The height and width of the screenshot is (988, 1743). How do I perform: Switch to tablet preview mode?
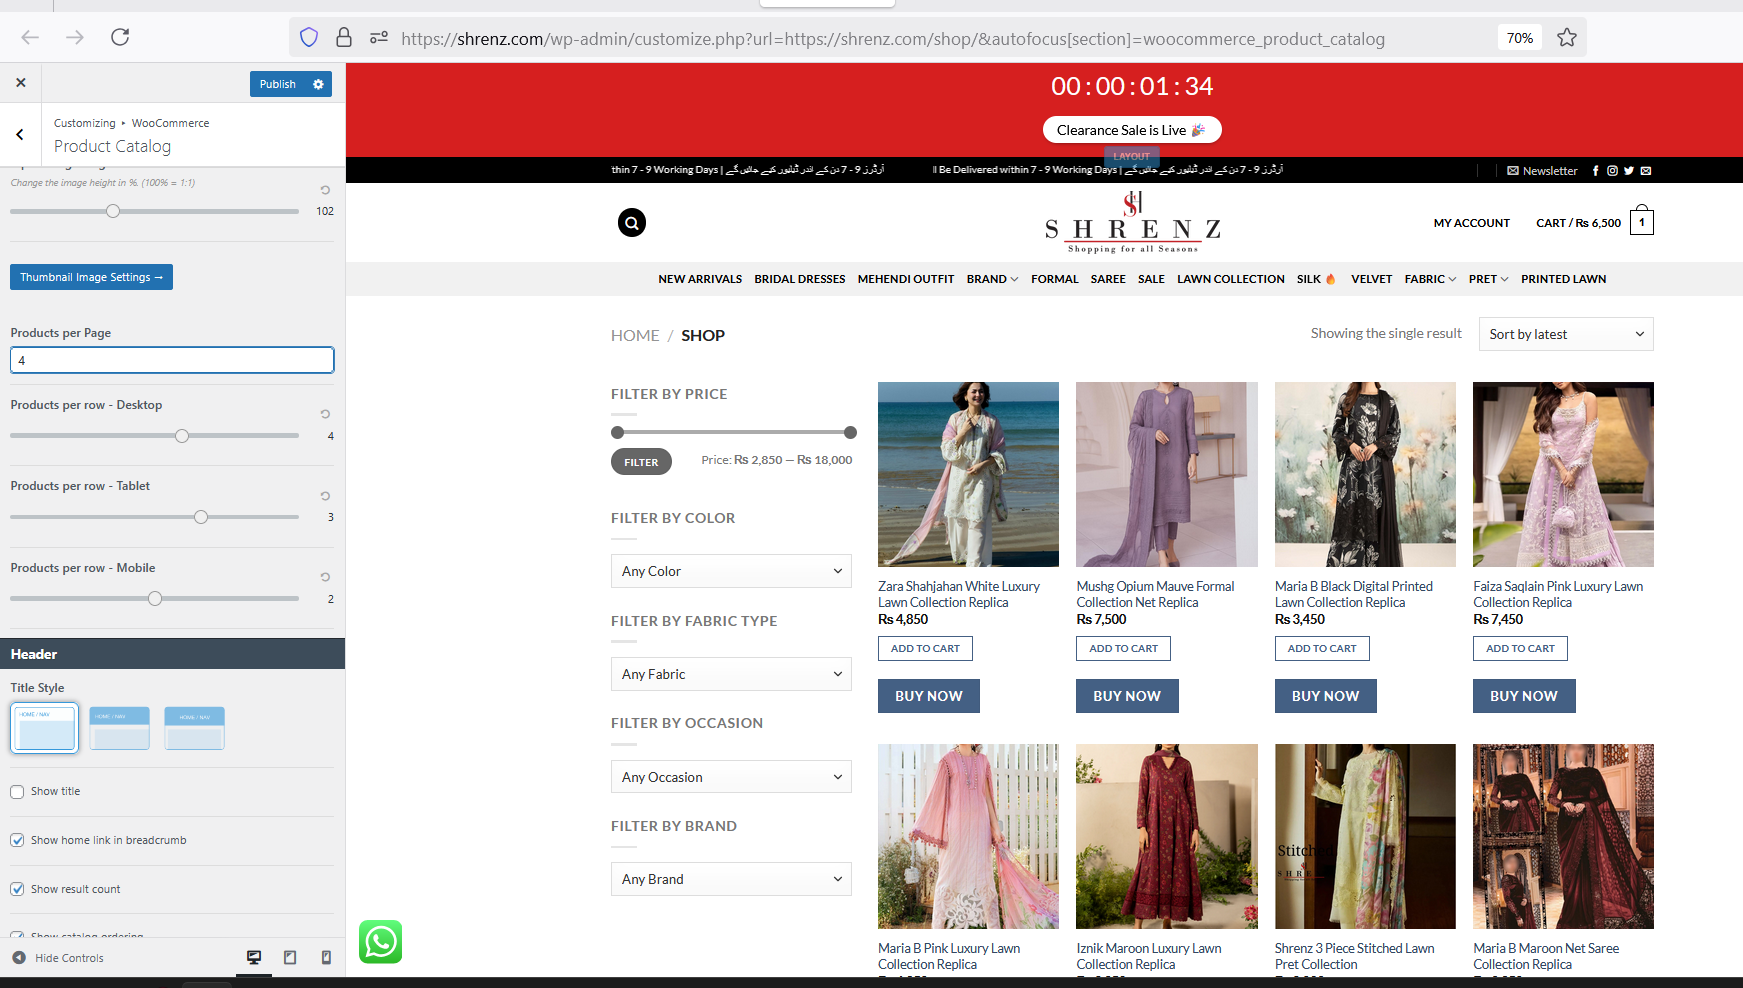pos(290,958)
